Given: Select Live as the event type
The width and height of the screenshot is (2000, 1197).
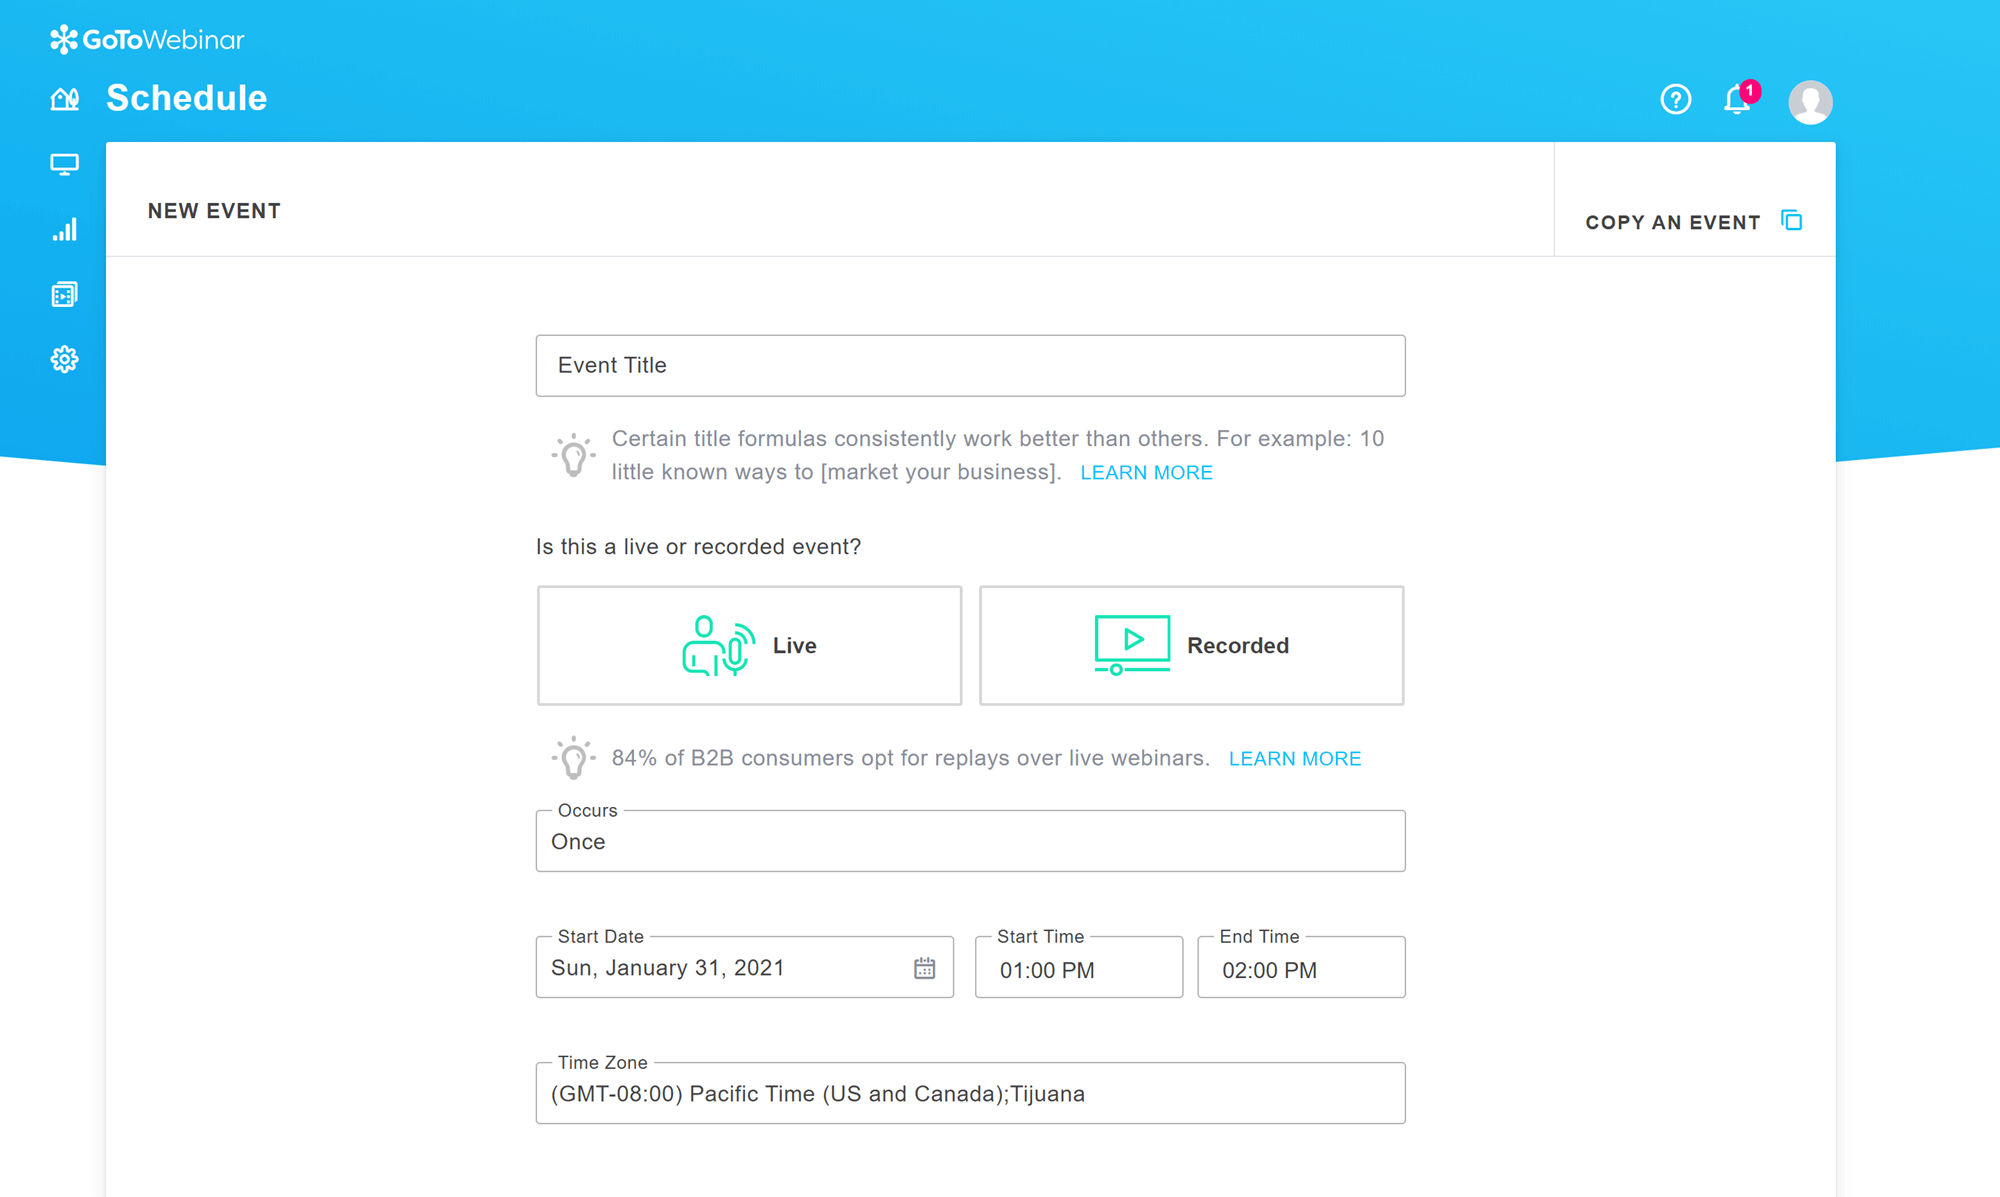Looking at the screenshot, I should tap(748, 645).
